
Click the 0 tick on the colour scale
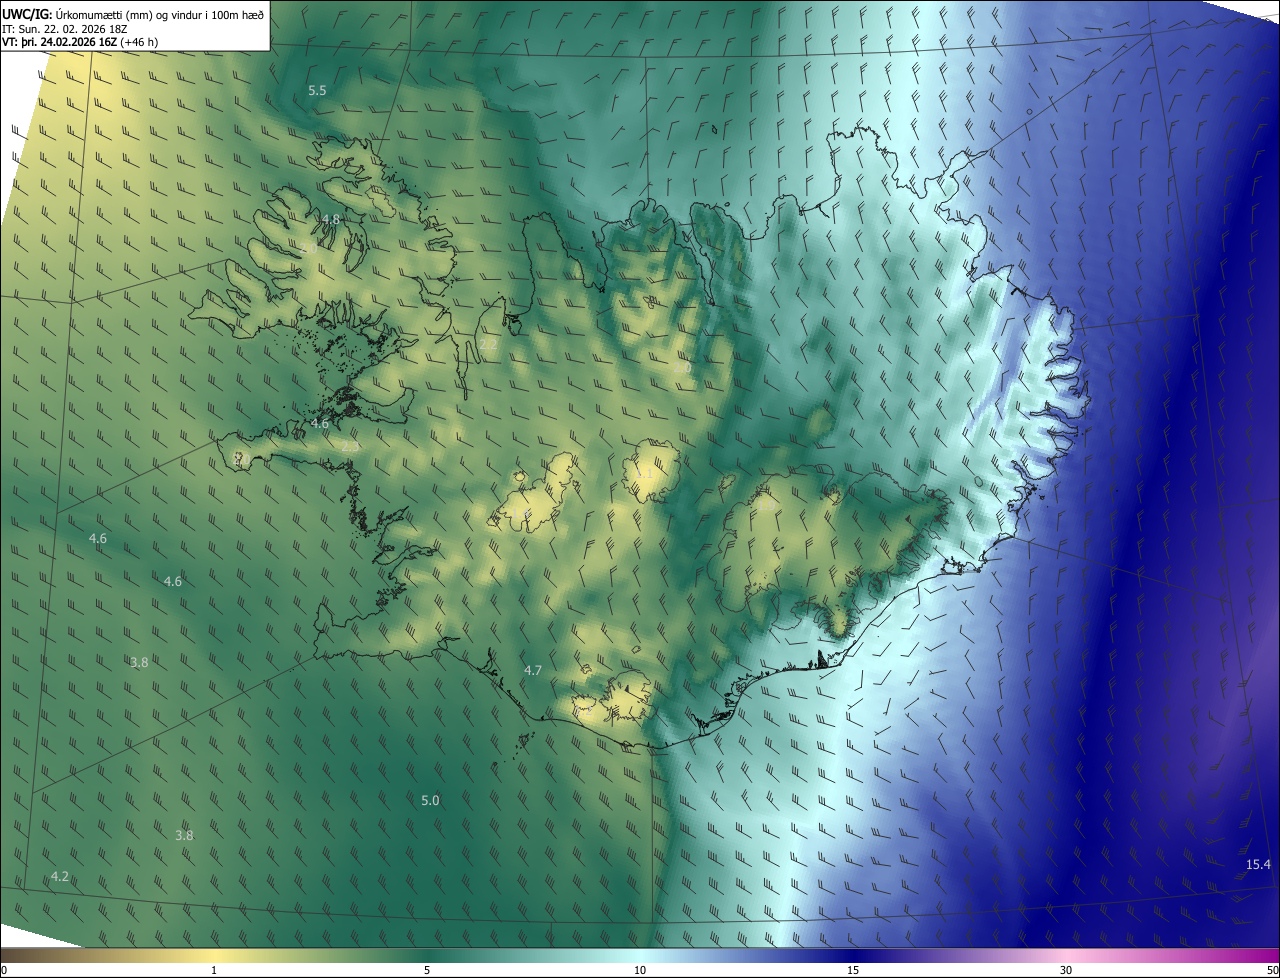(4, 971)
